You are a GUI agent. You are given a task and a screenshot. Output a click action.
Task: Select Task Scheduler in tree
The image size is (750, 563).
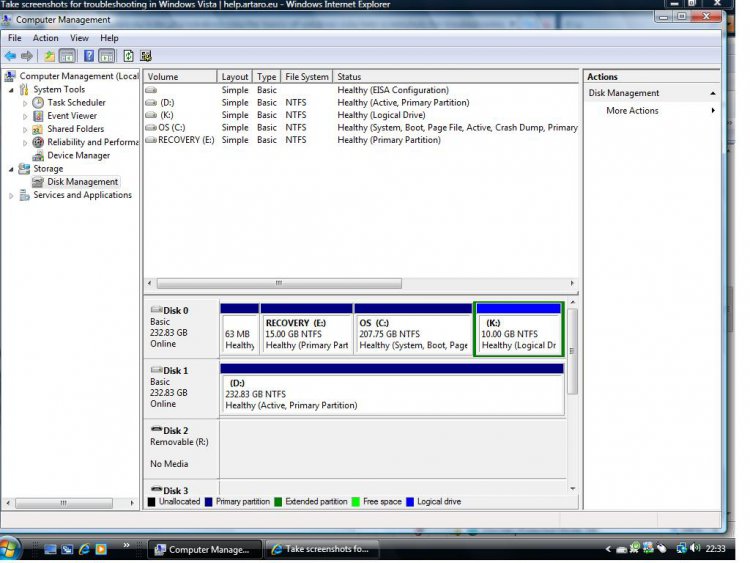[x=76, y=102]
